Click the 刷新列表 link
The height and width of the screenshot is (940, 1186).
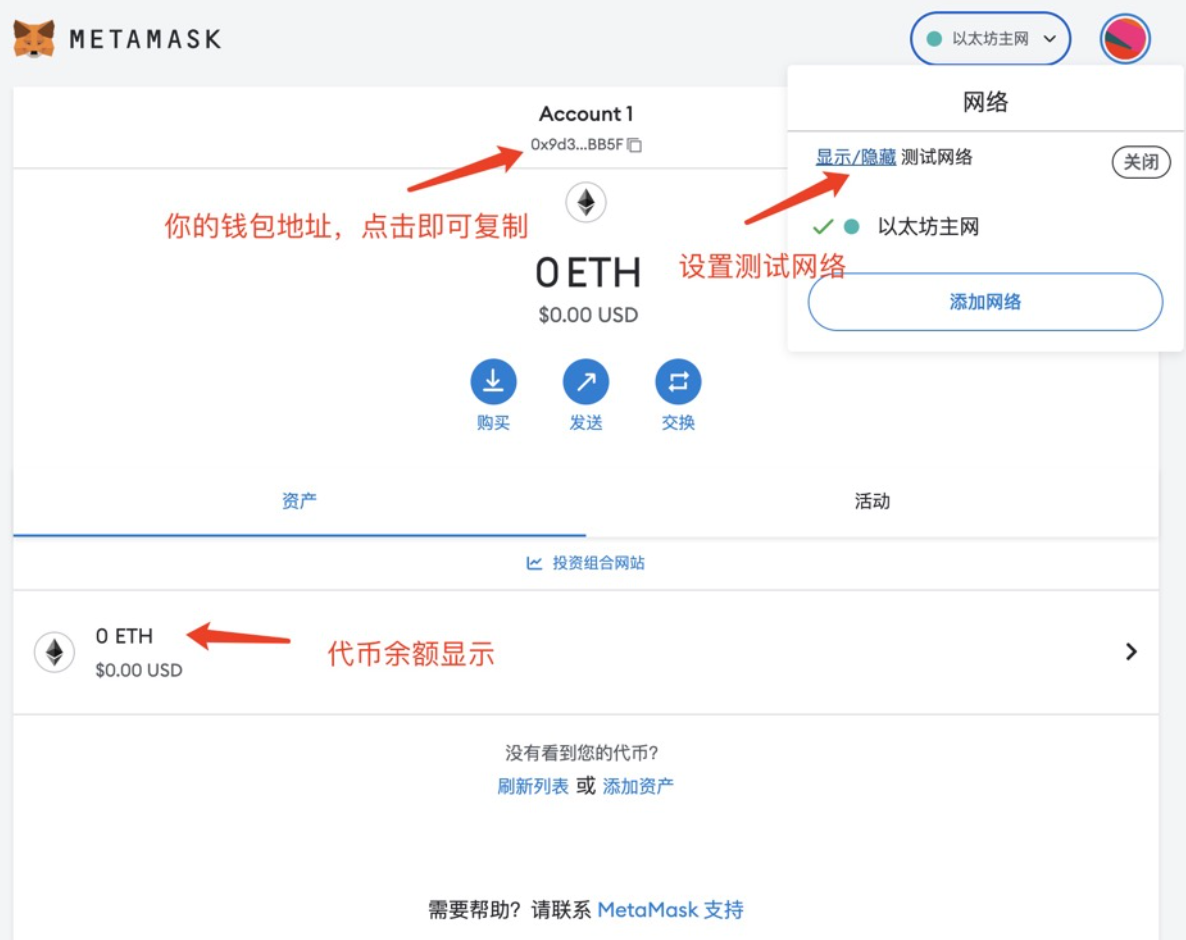(x=532, y=786)
